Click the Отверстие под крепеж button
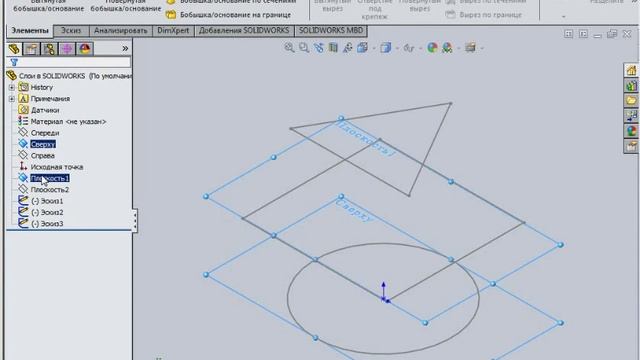The height and width of the screenshot is (360, 640). (x=375, y=10)
